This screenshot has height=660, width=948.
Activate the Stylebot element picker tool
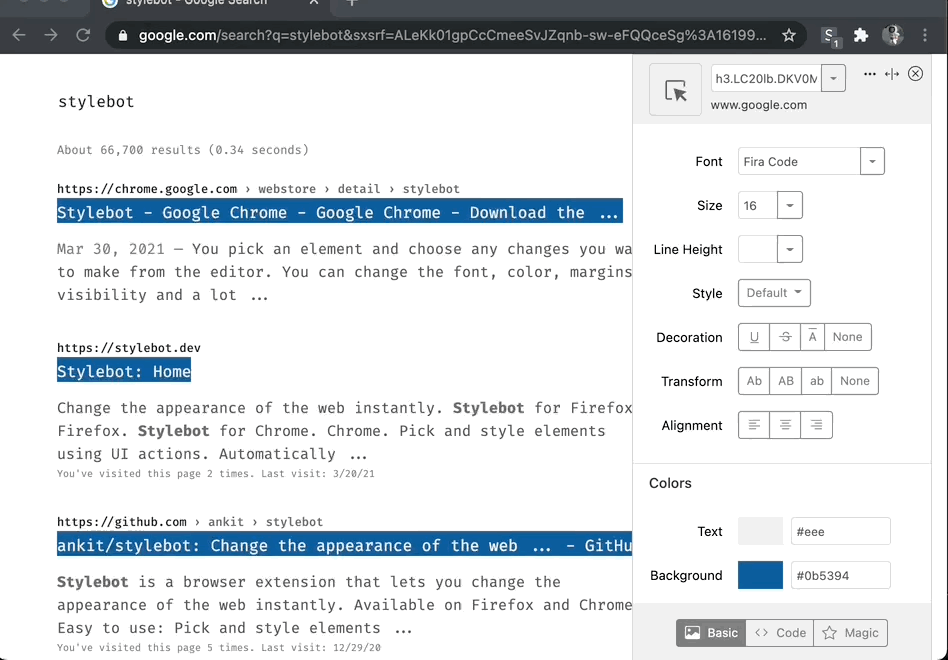[675, 89]
